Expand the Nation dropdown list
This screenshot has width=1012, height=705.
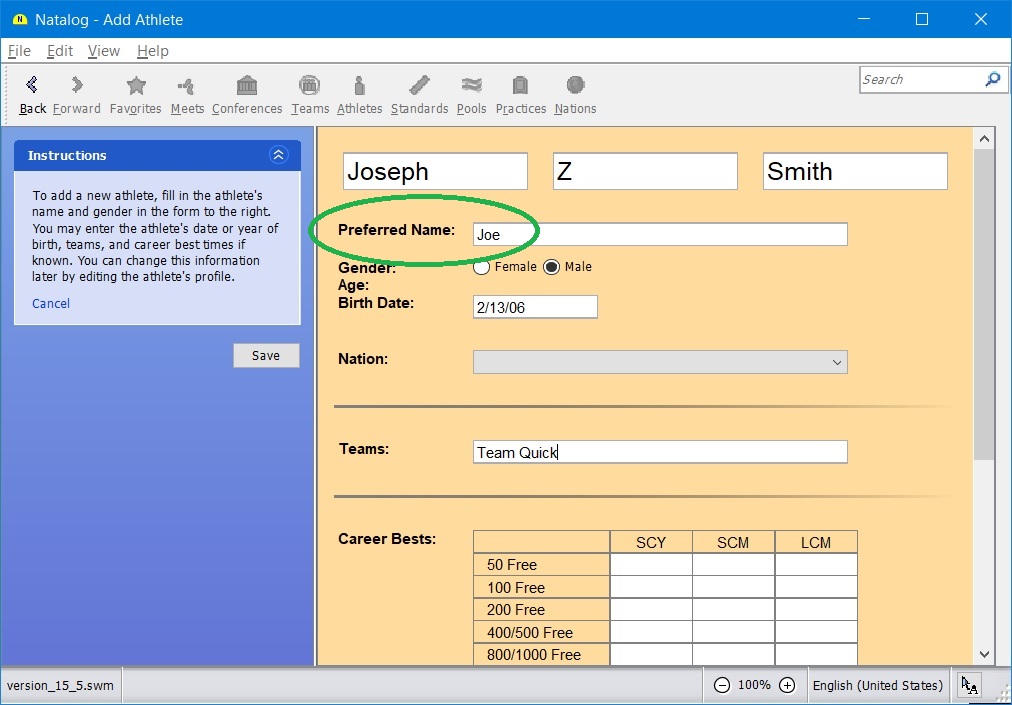(x=837, y=362)
